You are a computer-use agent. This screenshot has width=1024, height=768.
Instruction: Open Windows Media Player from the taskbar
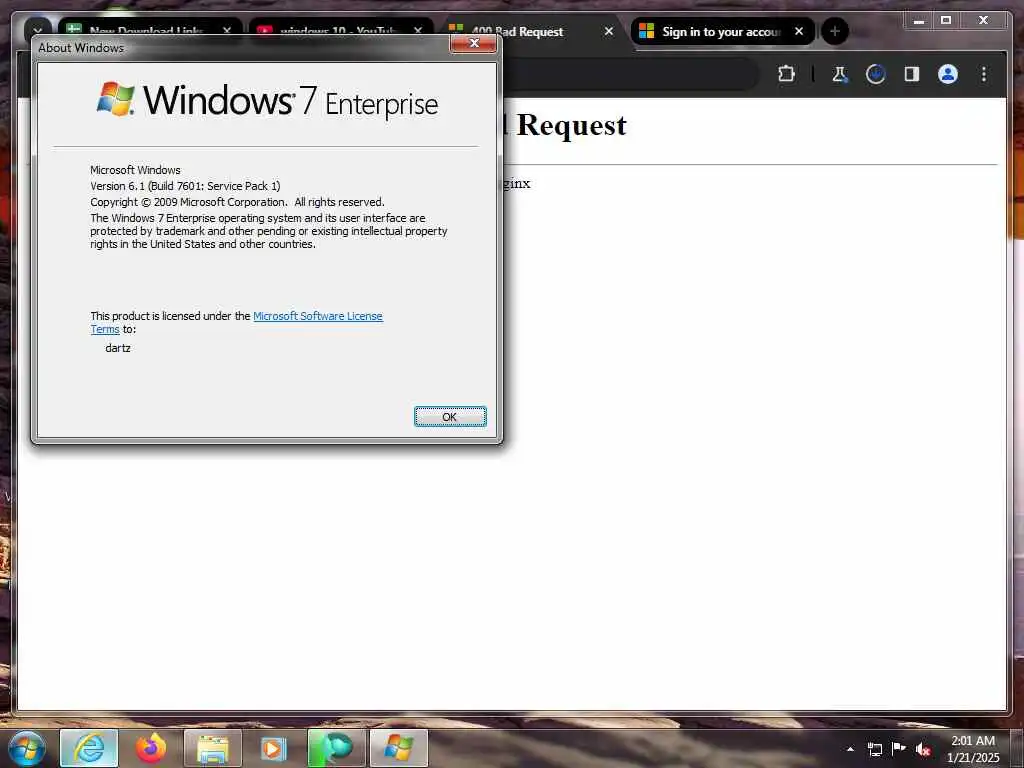(274, 748)
